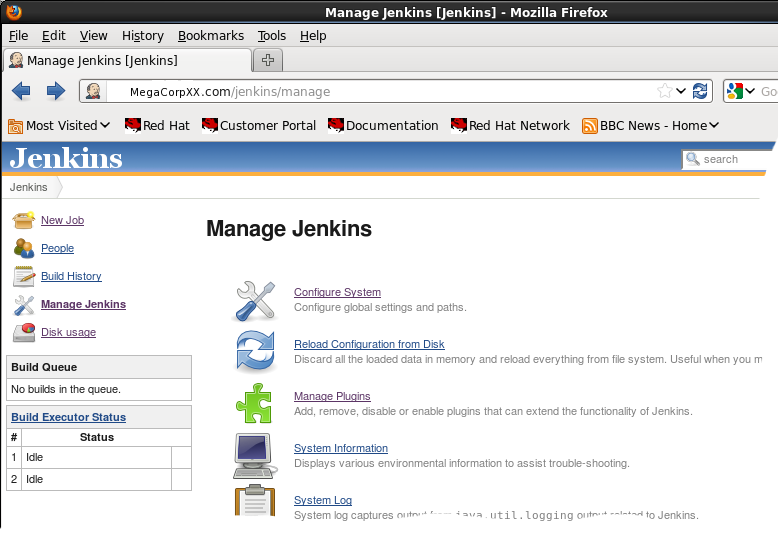This screenshot has width=778, height=534.
Task: Open the Tools menu
Action: coord(271,36)
